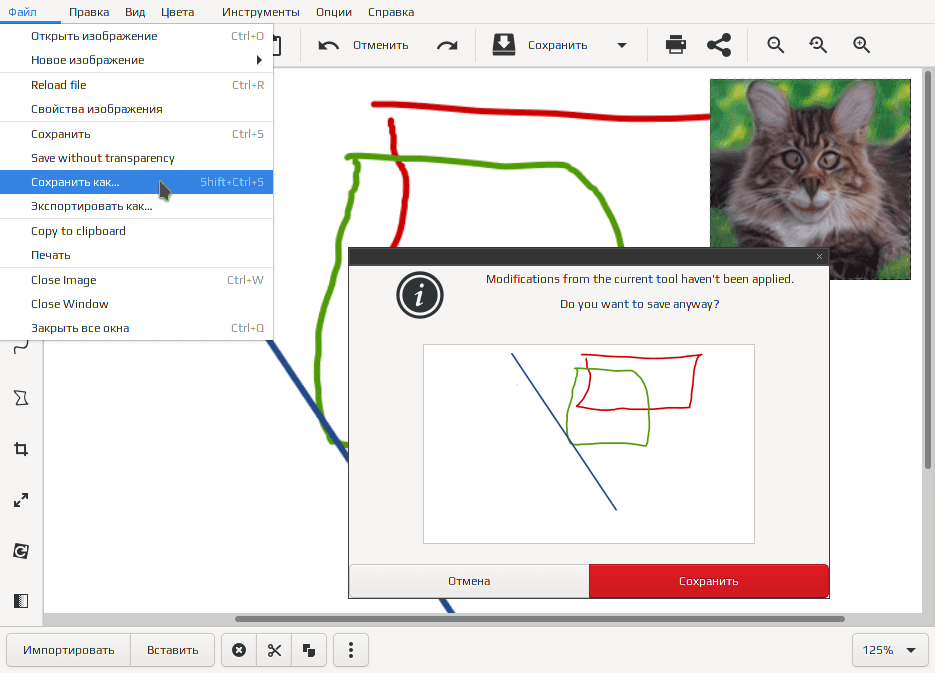
Task: Select the Scale tool with diagonal arrows
Action: point(21,500)
